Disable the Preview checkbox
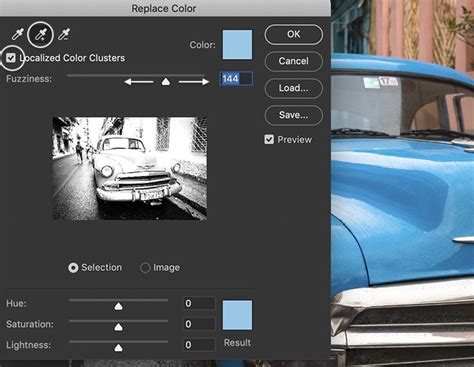This screenshot has height=367, width=474. click(269, 139)
